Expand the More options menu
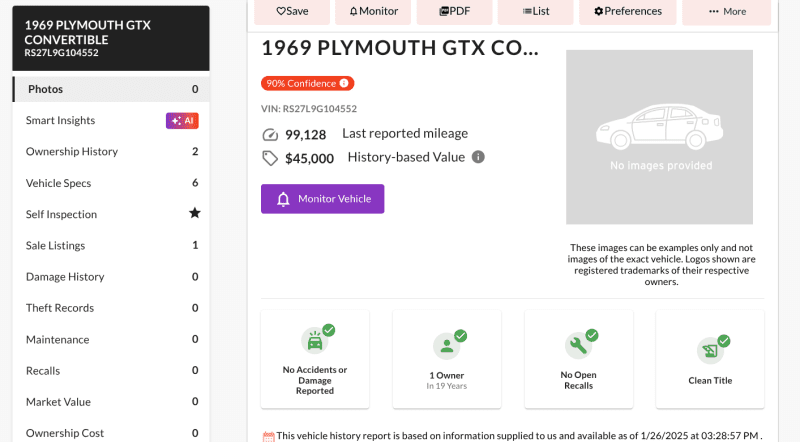This screenshot has height=442, width=800. (x=727, y=11)
